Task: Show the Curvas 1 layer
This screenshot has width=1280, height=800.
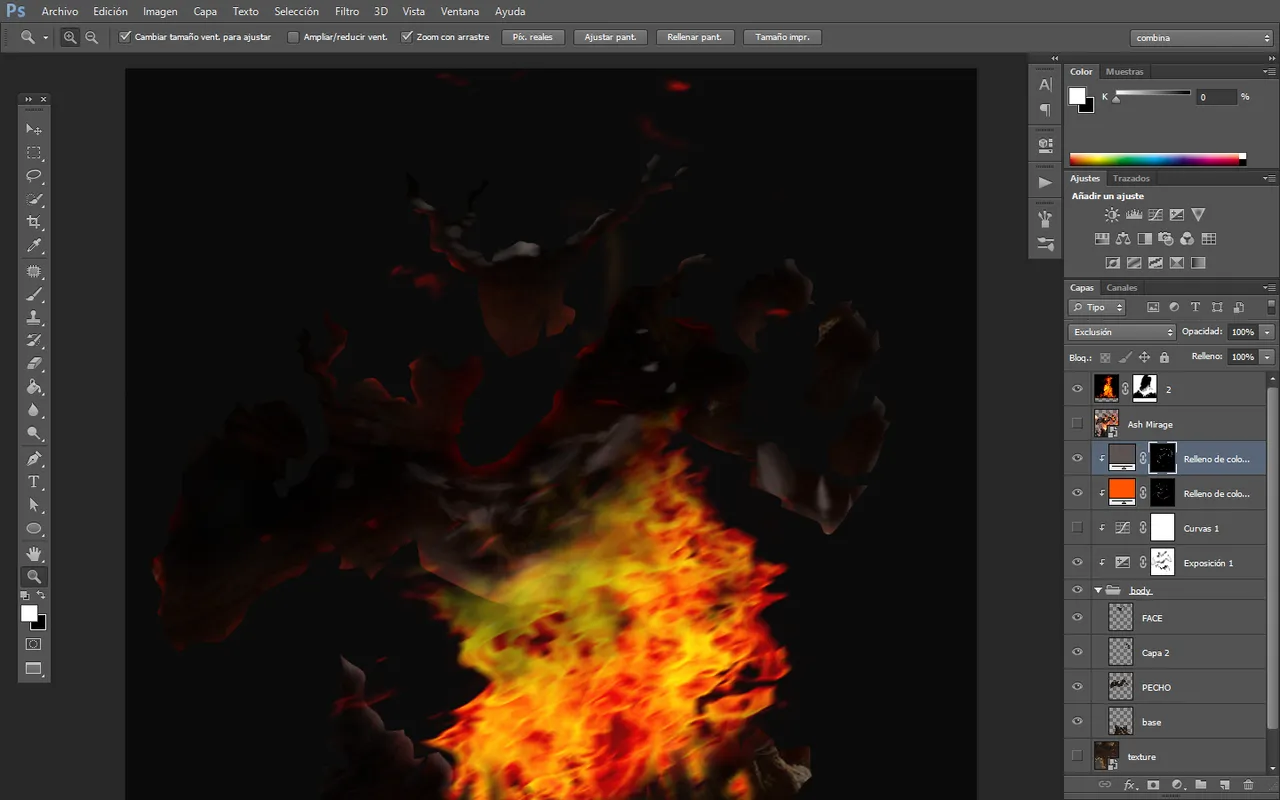Action: (x=1077, y=528)
